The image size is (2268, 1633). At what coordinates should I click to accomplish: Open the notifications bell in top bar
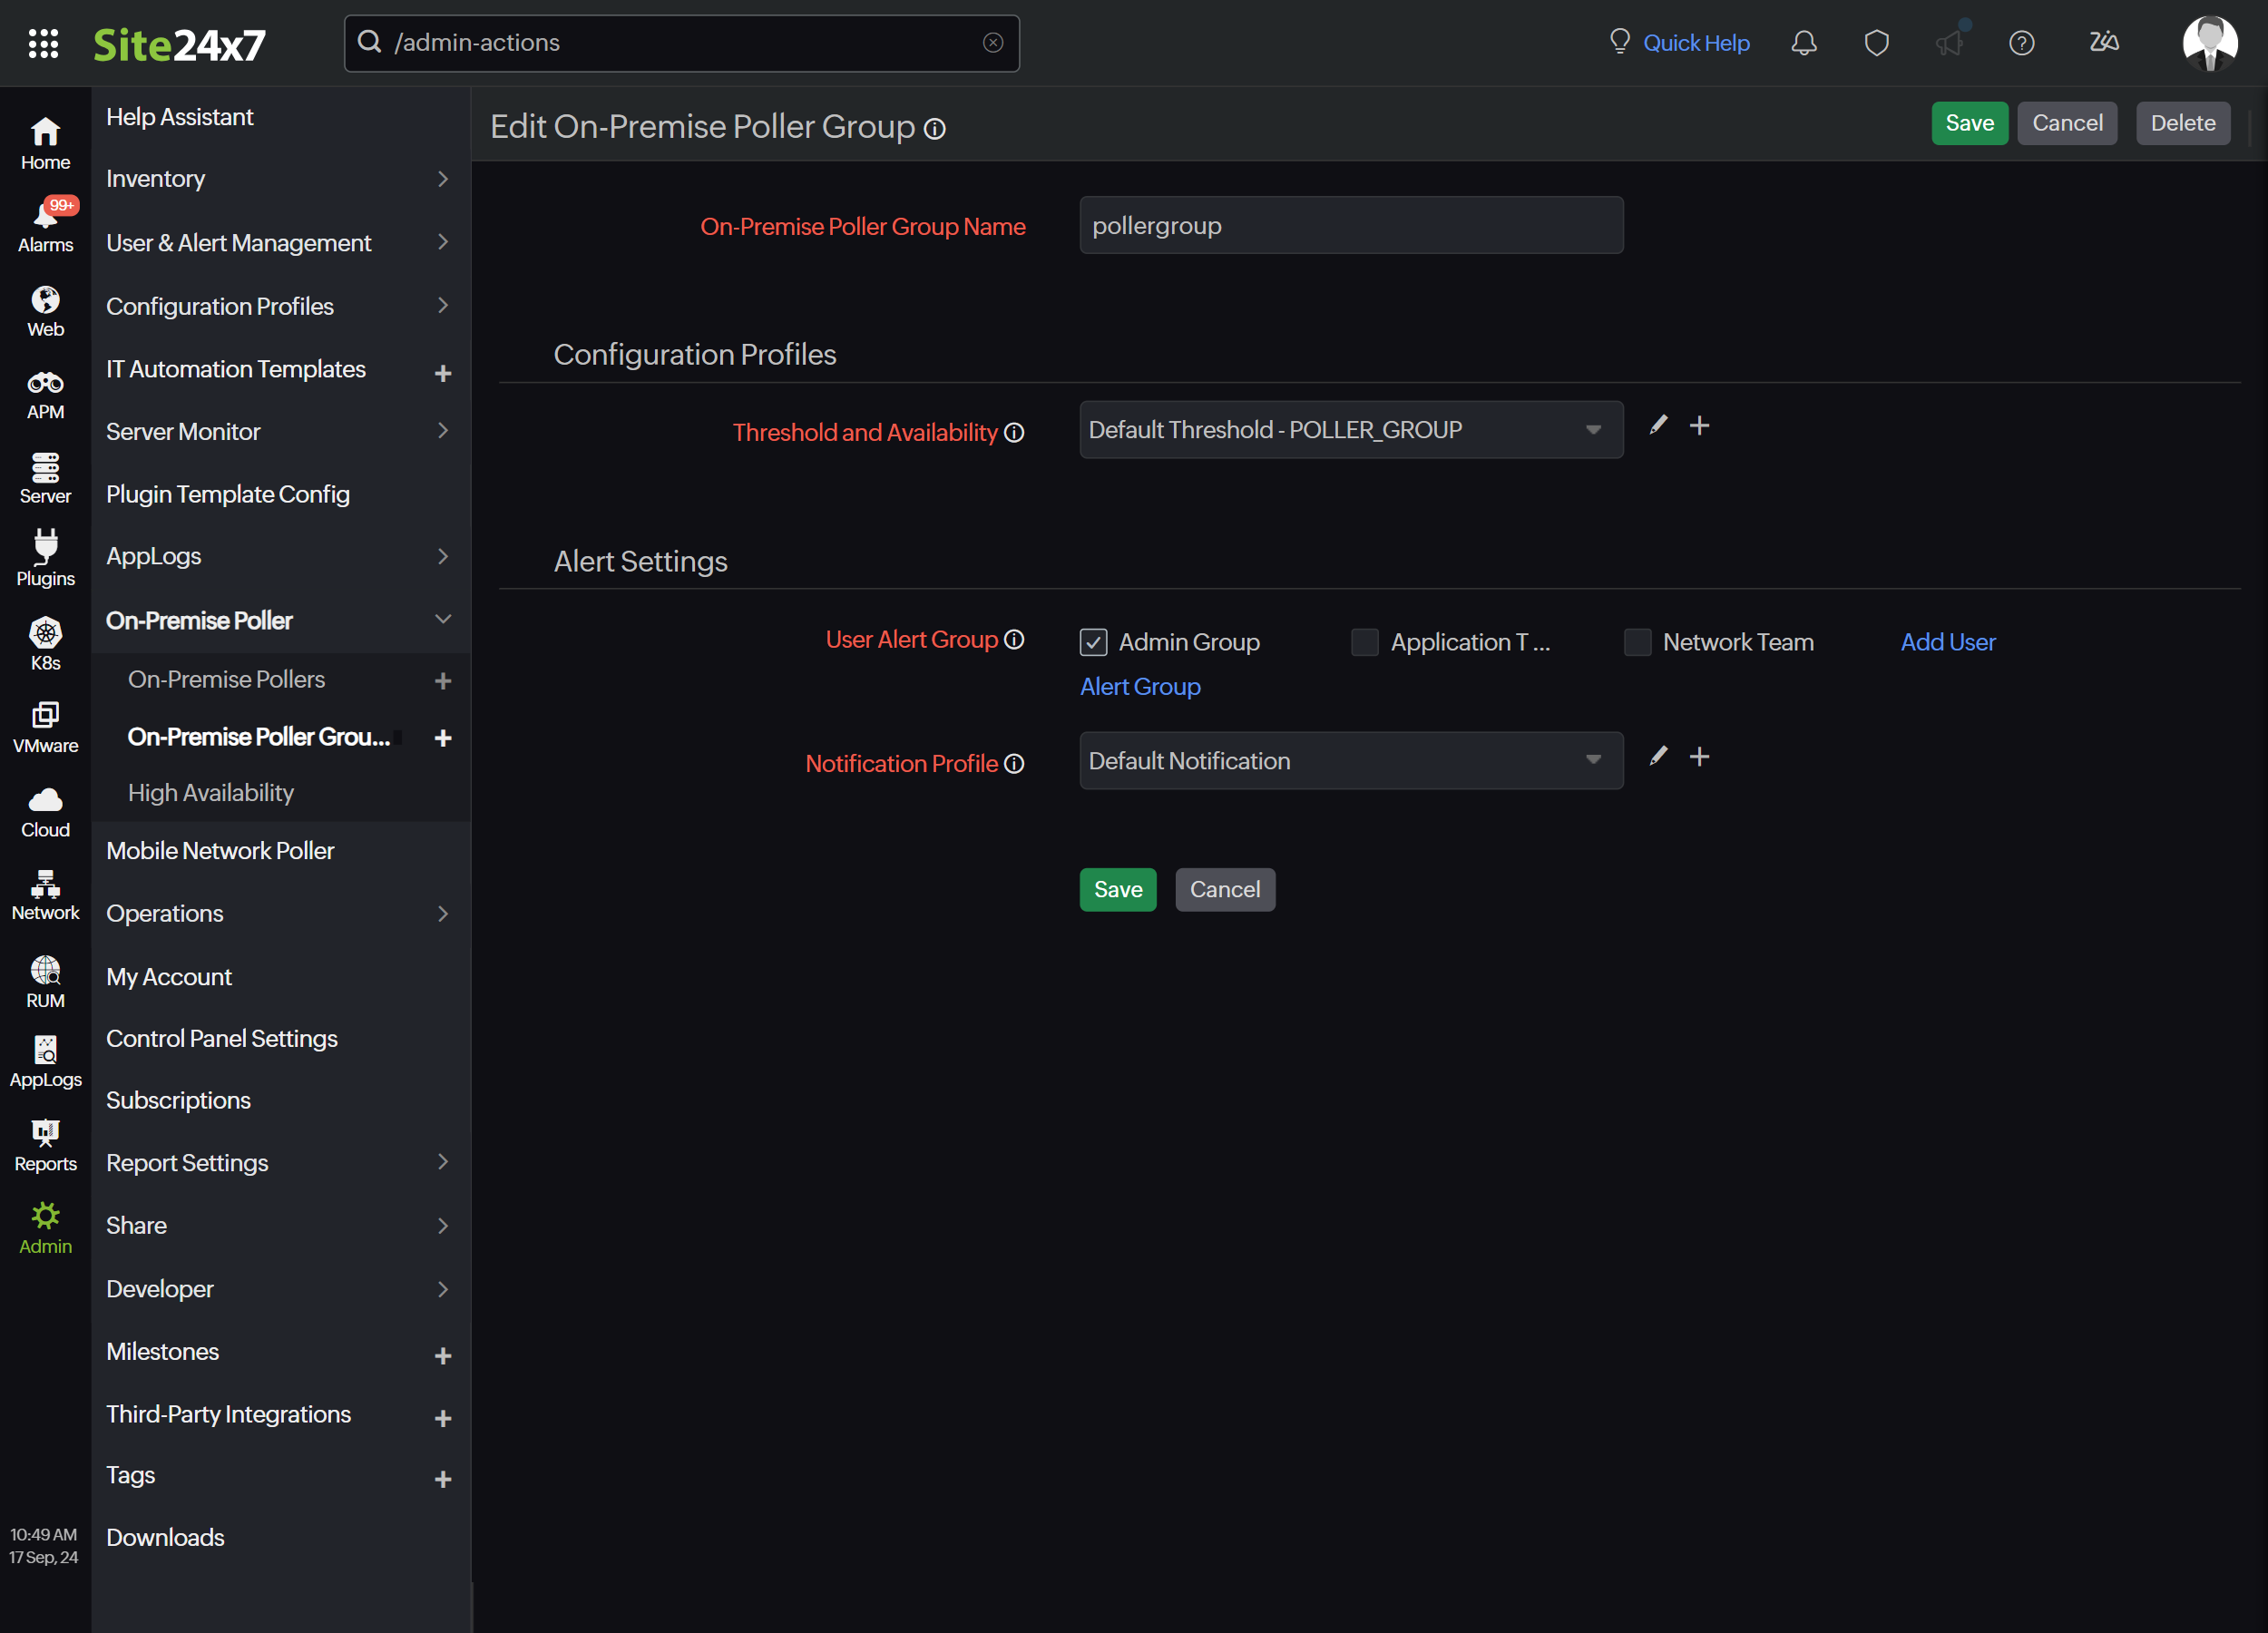1803,43
